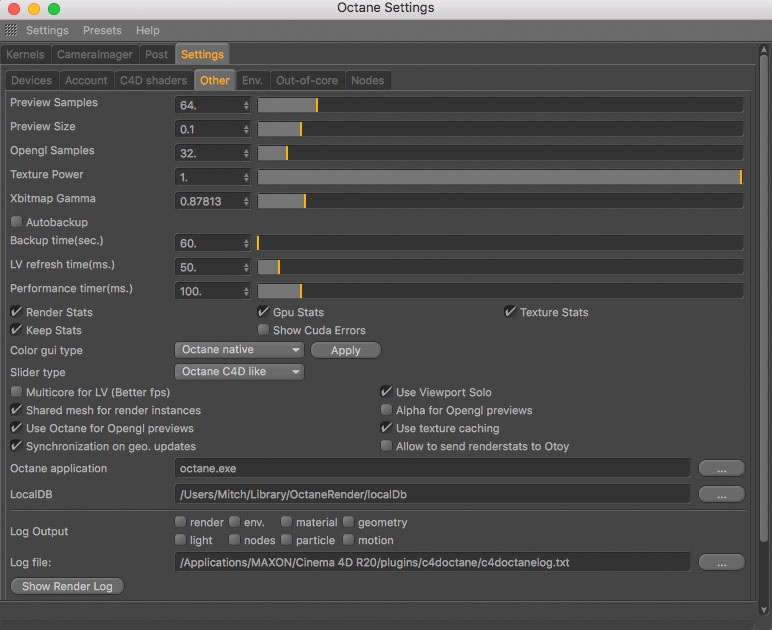Open the C4D shaders sub-tab
772x630 pixels.
[154, 81]
